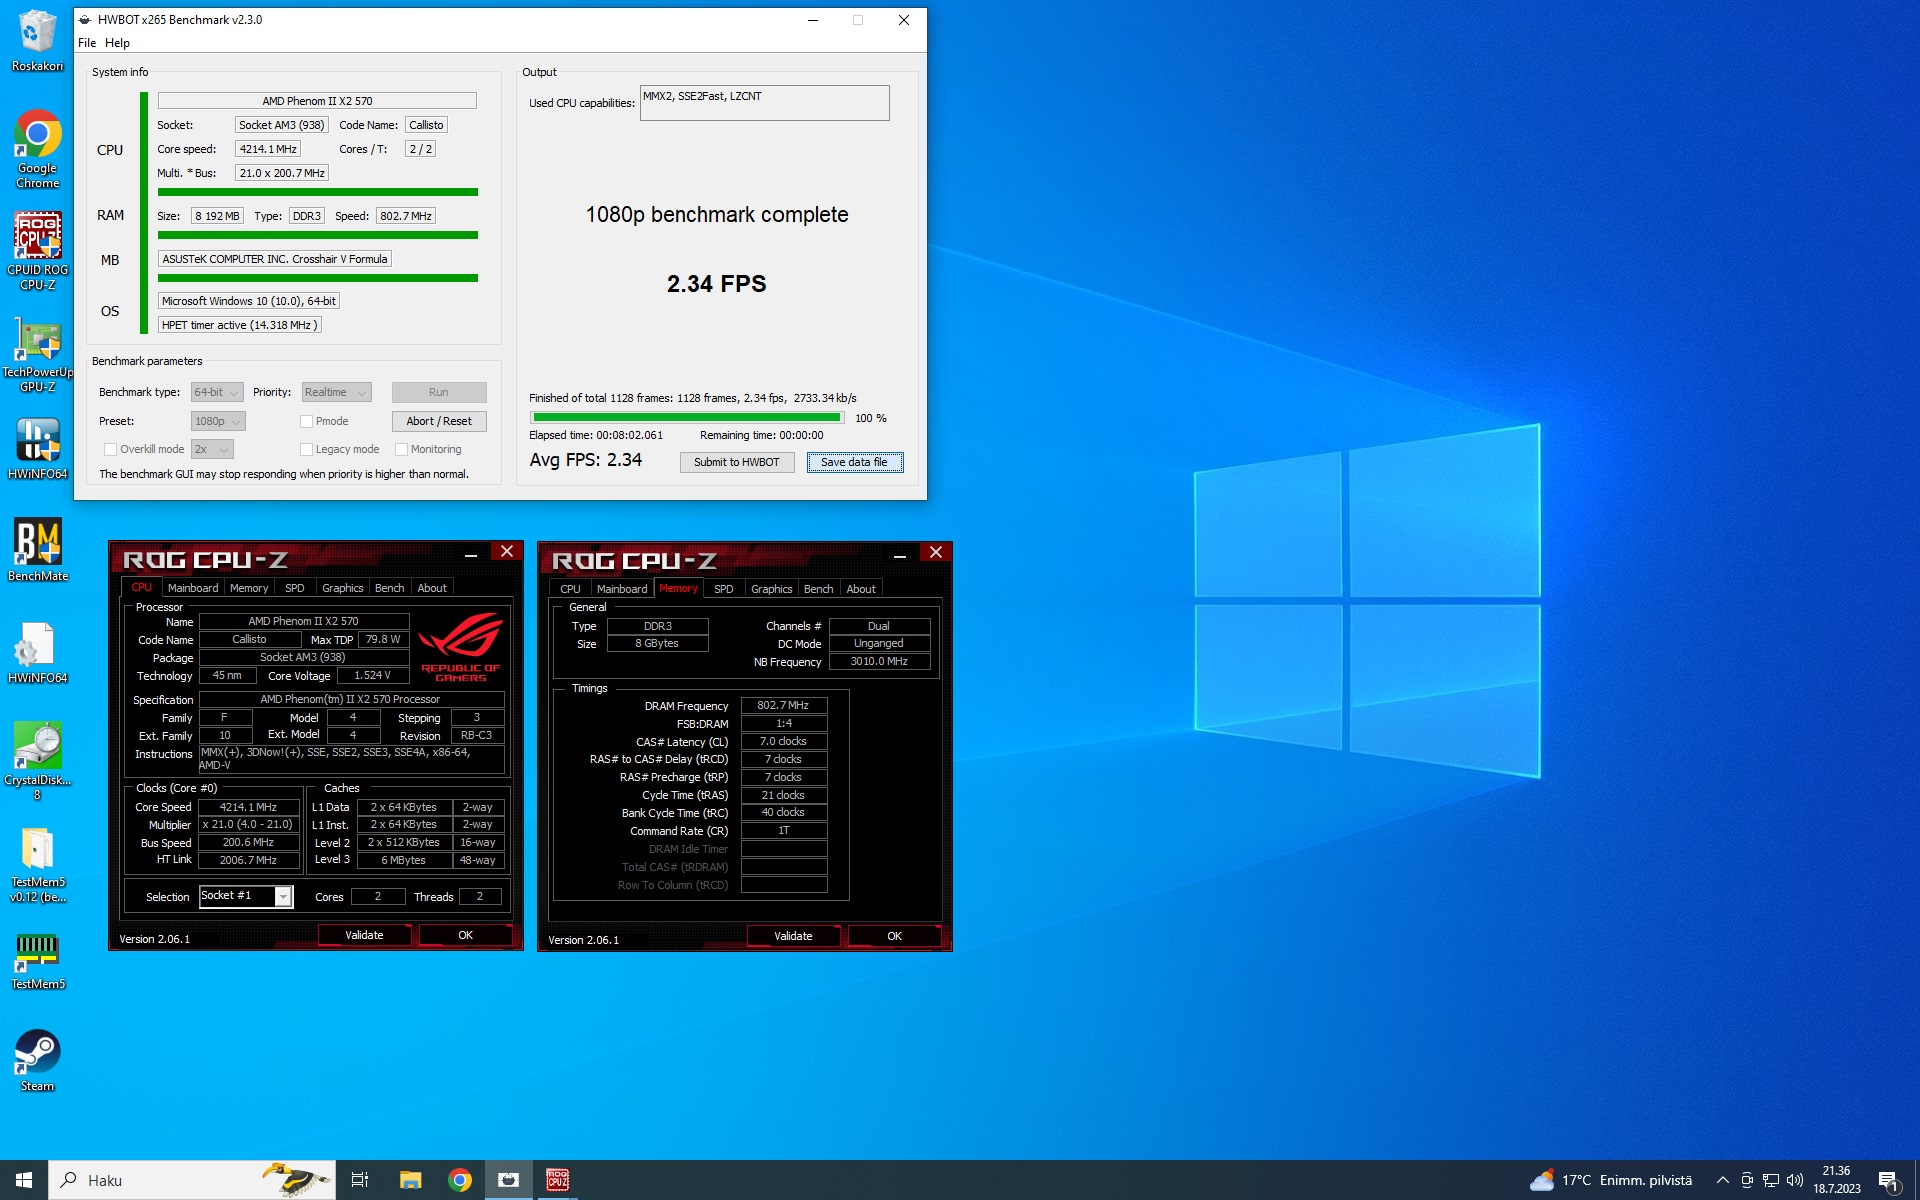Open TechPowerUp GPU-Z desktop shortcut
This screenshot has height=1200, width=1920.
tap(37, 352)
